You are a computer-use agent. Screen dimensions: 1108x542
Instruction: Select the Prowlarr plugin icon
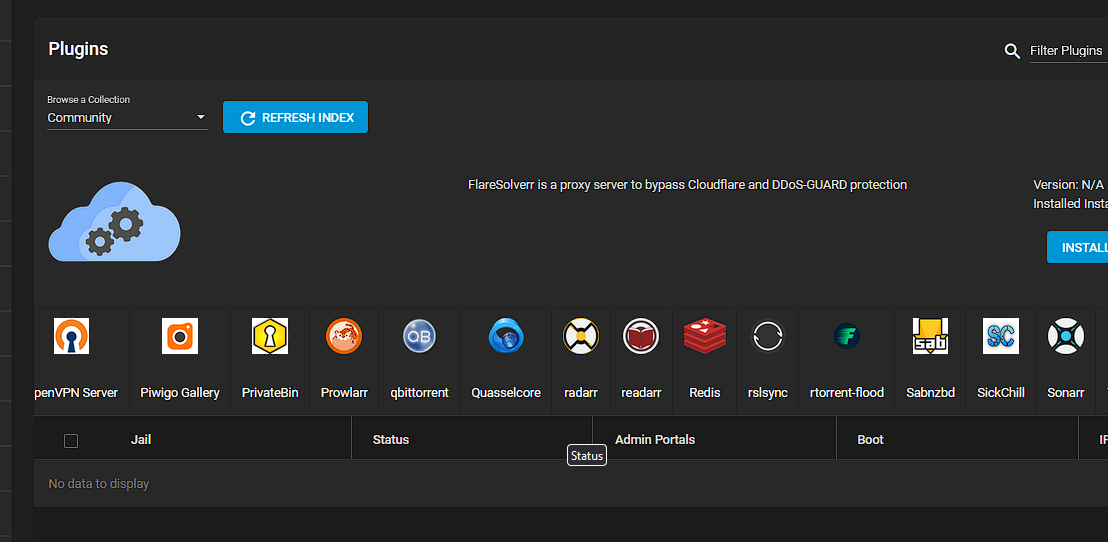pos(344,336)
